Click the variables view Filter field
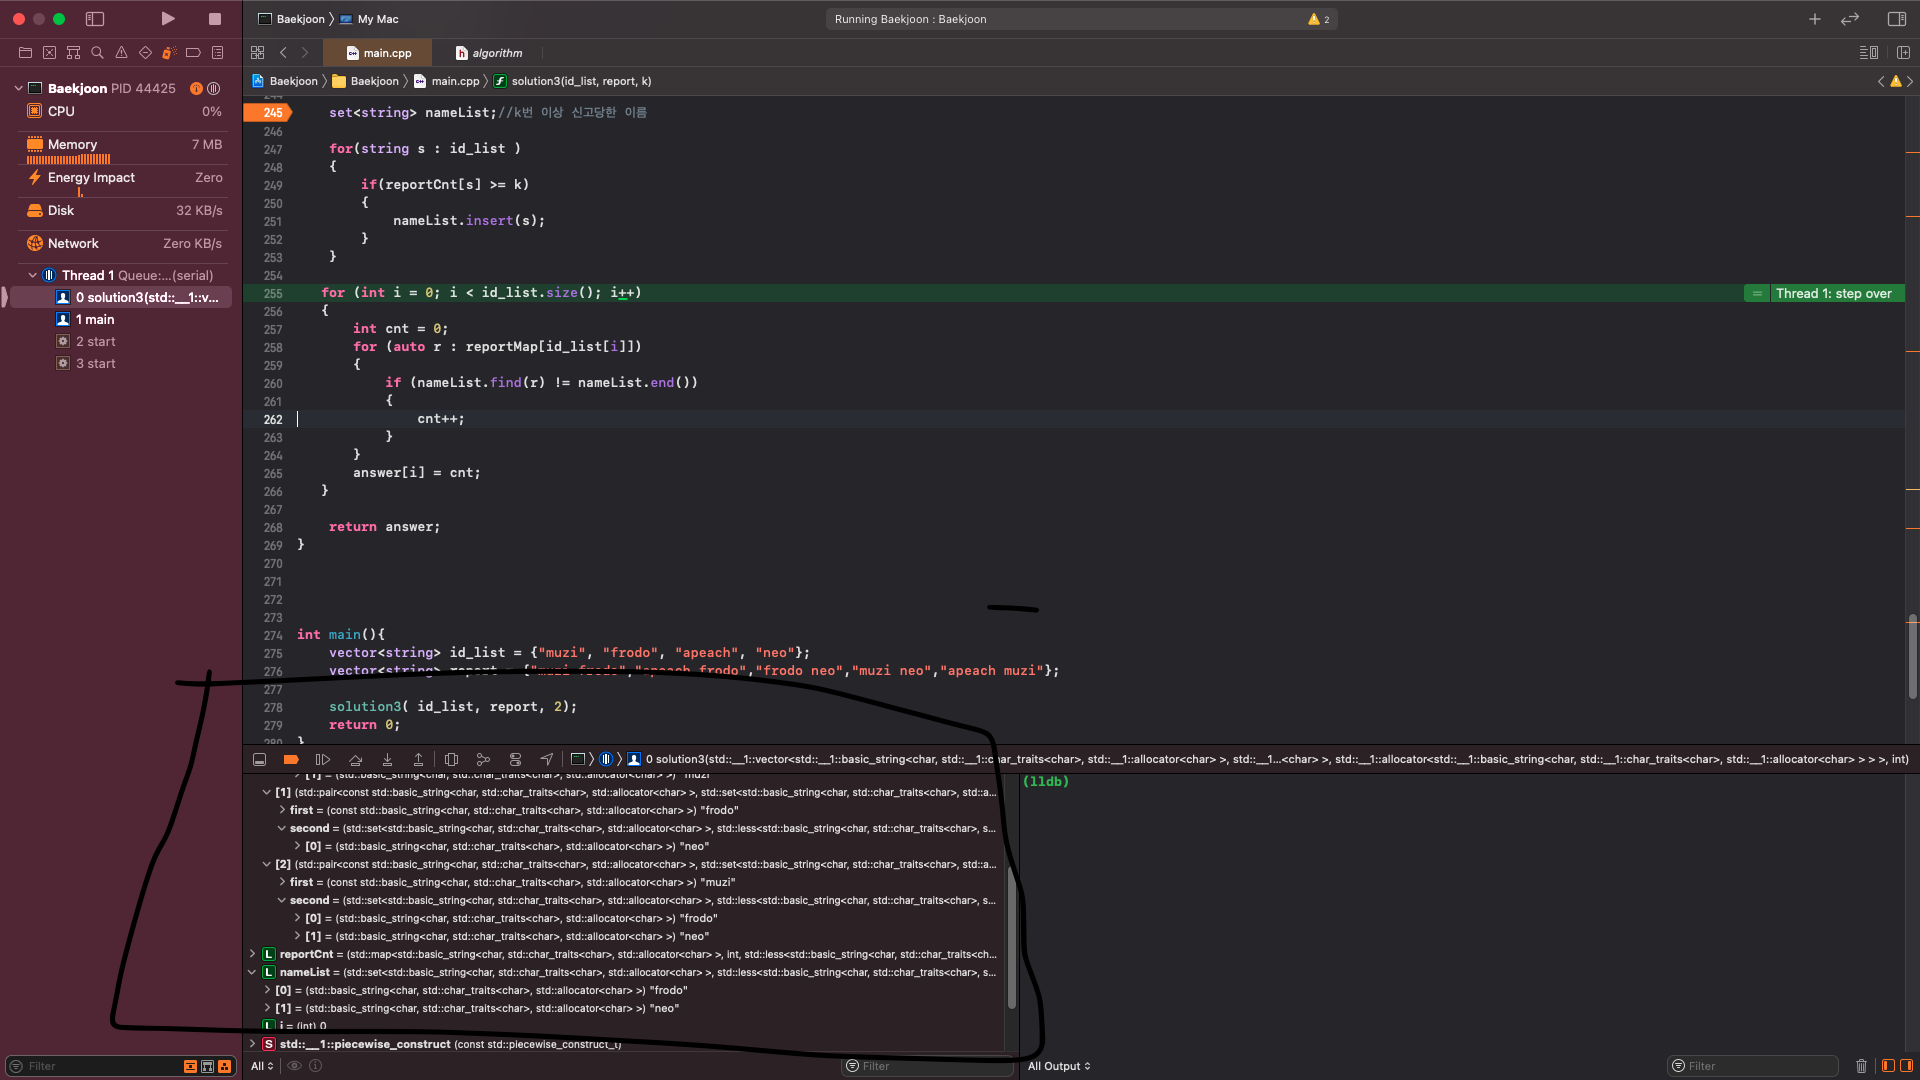This screenshot has width=1920, height=1080. pos(930,1066)
